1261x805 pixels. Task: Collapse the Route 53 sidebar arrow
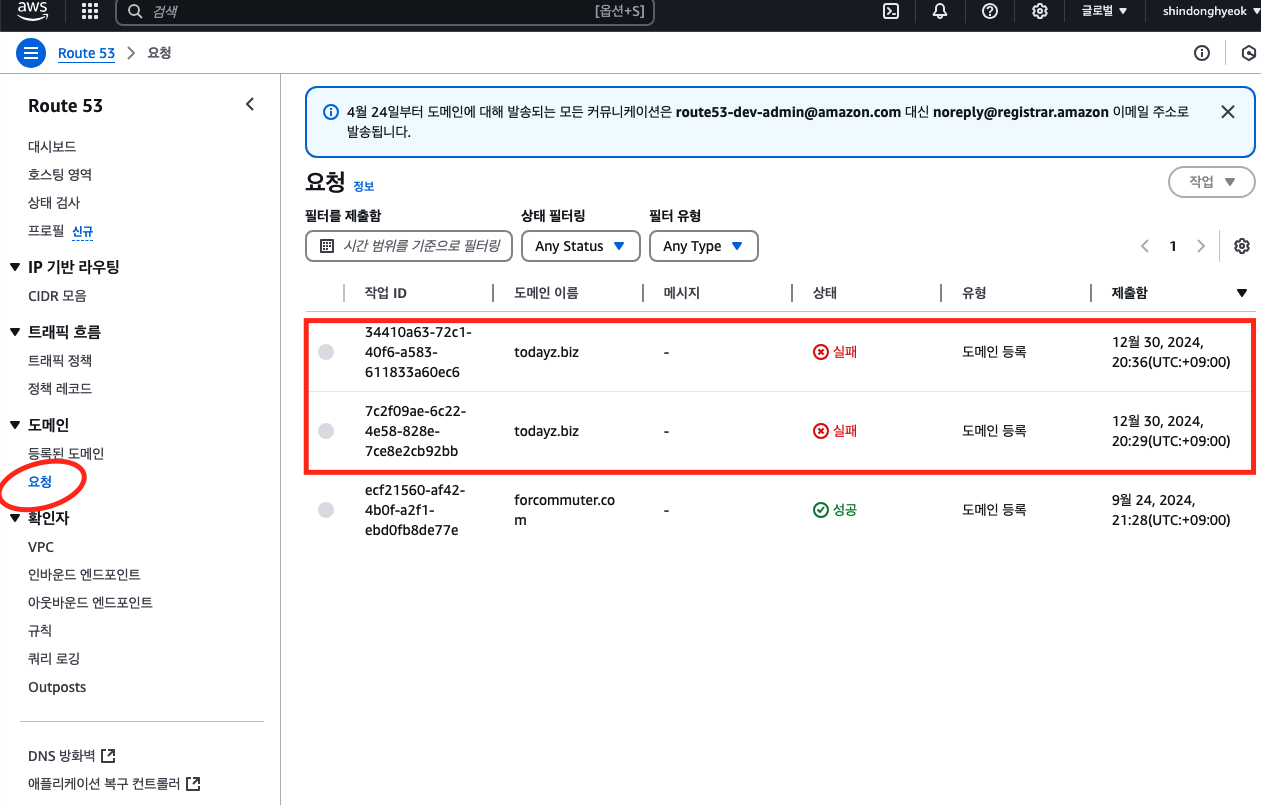(x=250, y=104)
